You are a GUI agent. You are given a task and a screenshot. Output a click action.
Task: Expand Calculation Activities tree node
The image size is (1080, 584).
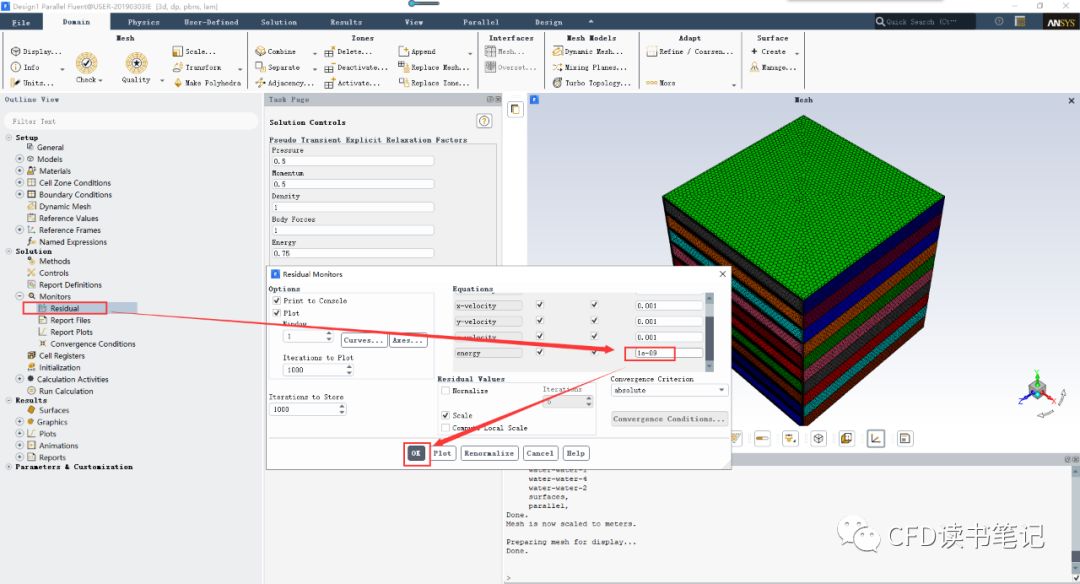[20, 379]
